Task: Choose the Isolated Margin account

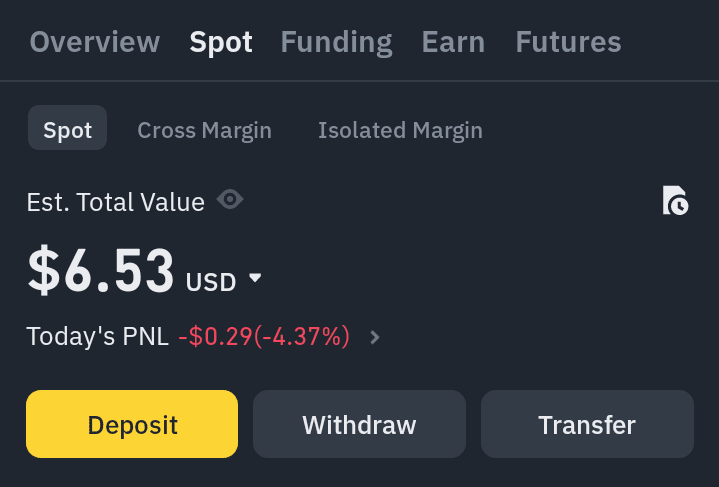Action: click(x=400, y=131)
